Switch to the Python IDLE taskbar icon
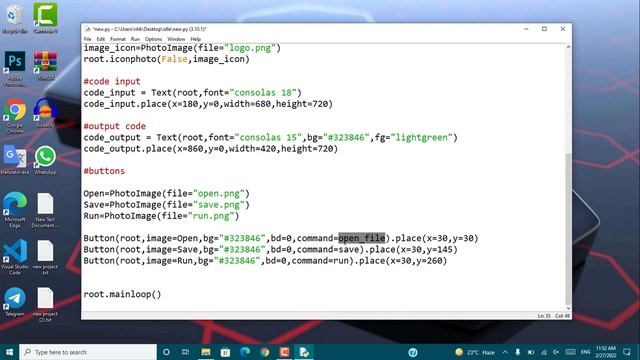The width and height of the screenshot is (640, 360). coord(304,352)
